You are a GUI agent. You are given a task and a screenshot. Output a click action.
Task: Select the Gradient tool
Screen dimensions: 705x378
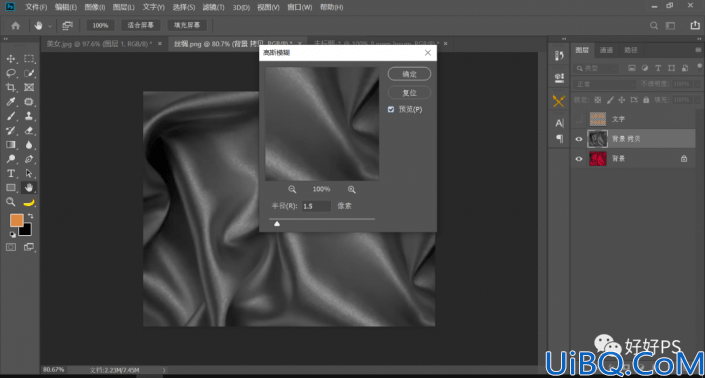[11, 145]
